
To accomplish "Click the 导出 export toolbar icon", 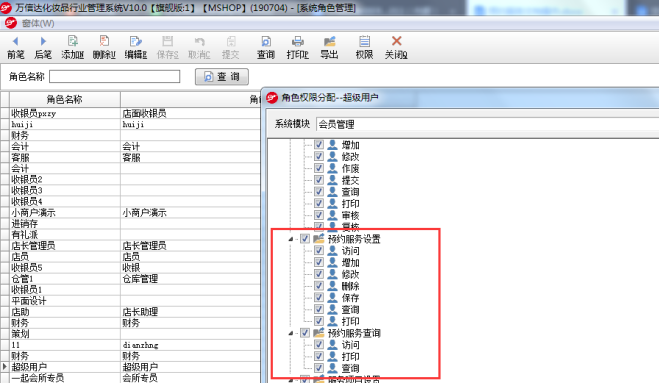I will pyautogui.click(x=329, y=47).
